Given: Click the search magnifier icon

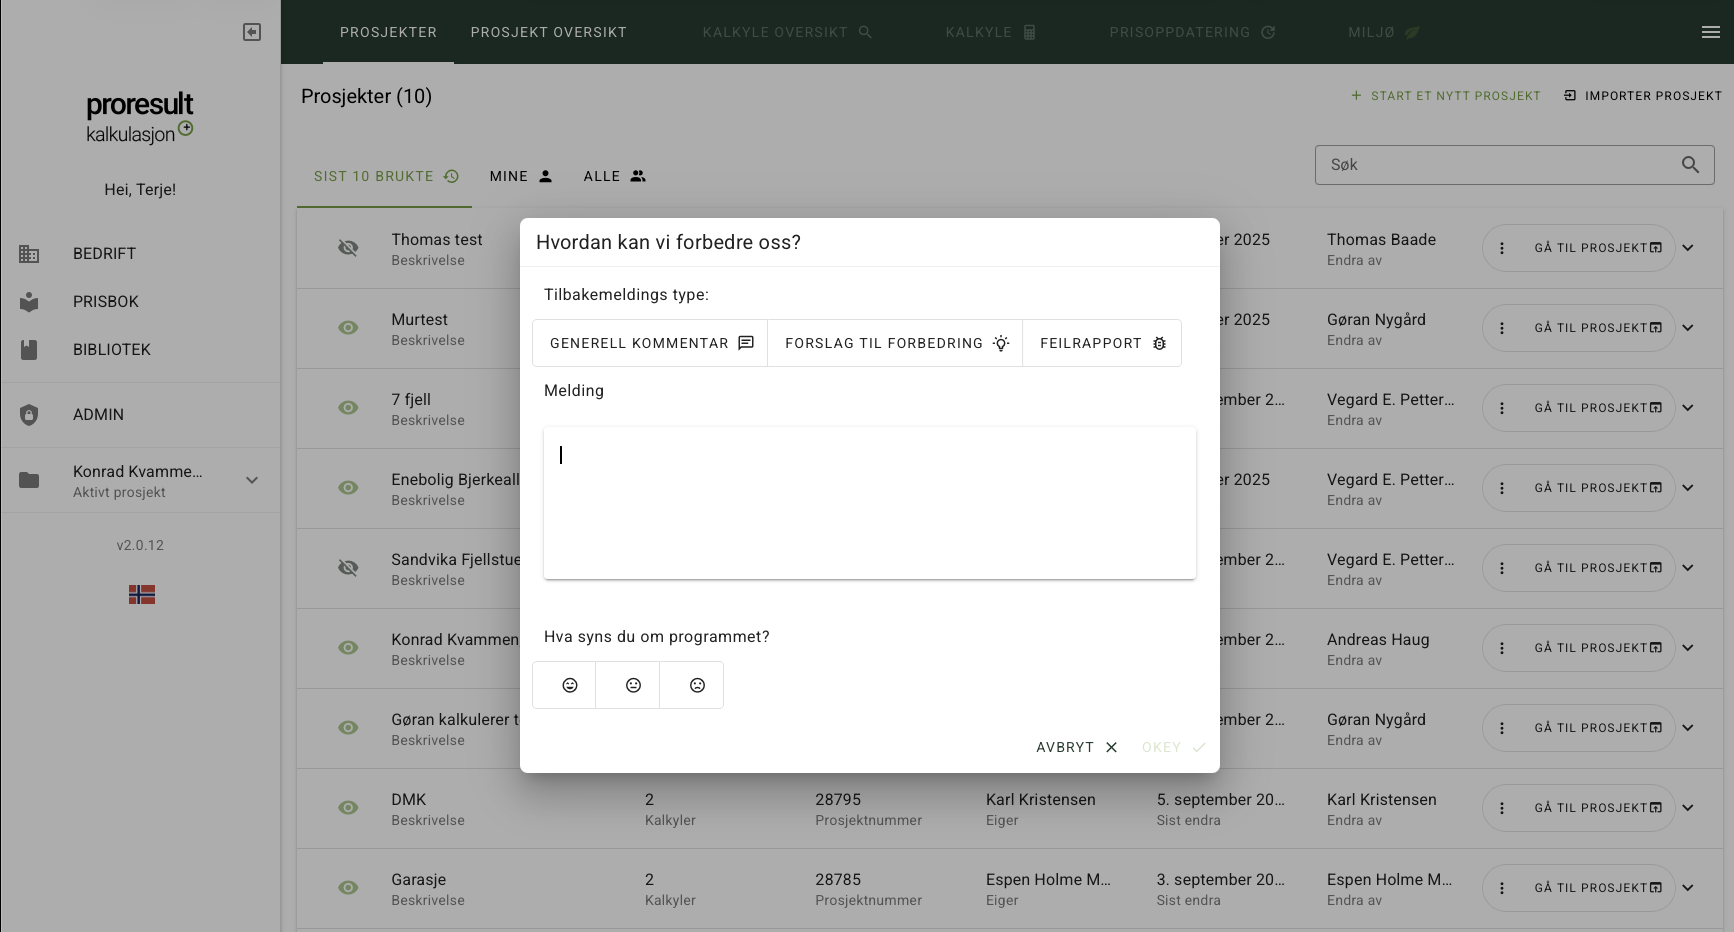Looking at the screenshot, I should click(1690, 165).
